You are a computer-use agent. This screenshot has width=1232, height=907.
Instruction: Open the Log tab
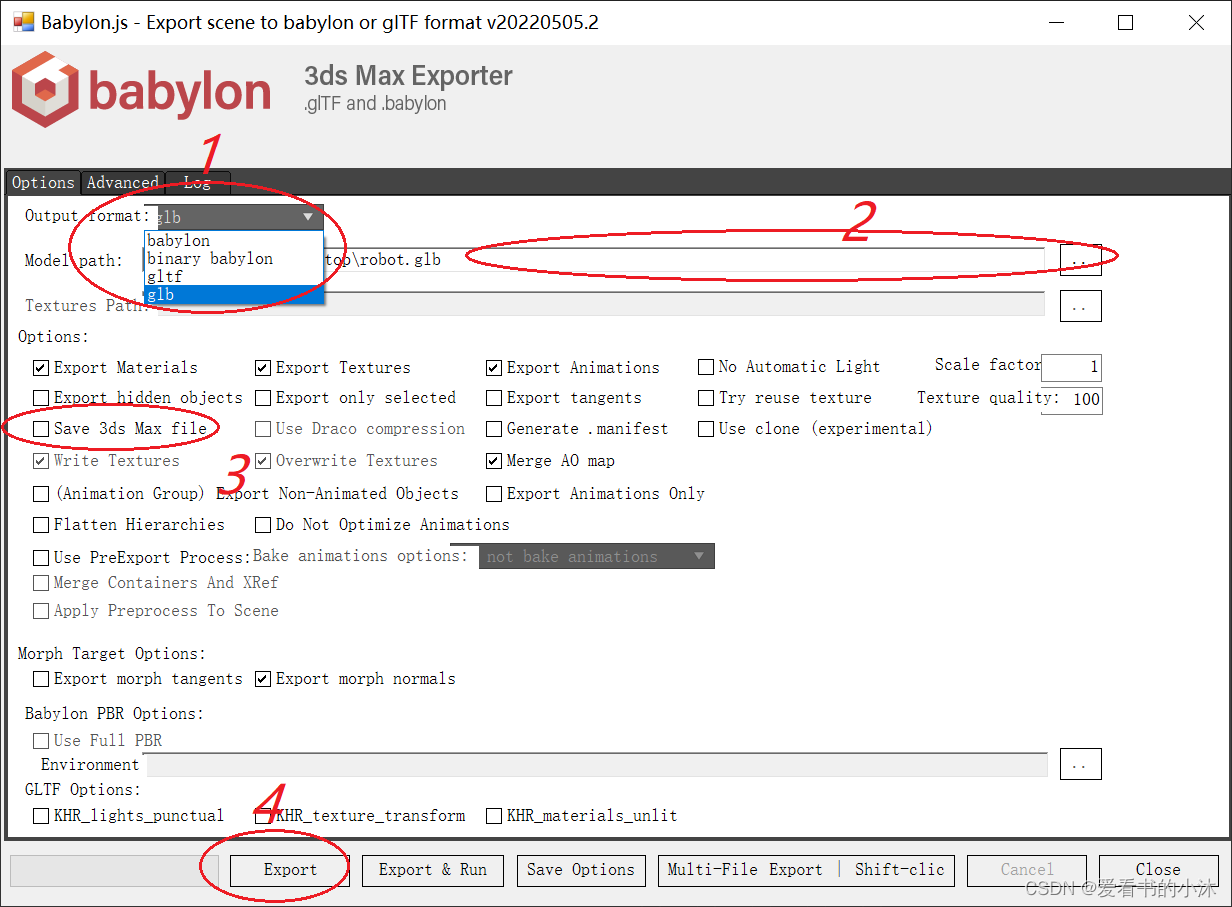tap(197, 182)
